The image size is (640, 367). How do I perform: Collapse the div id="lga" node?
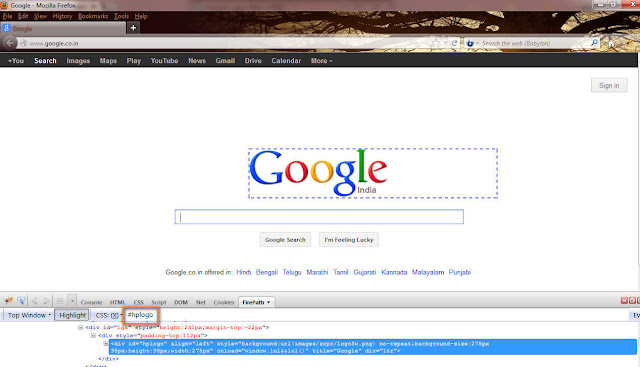[80, 327]
